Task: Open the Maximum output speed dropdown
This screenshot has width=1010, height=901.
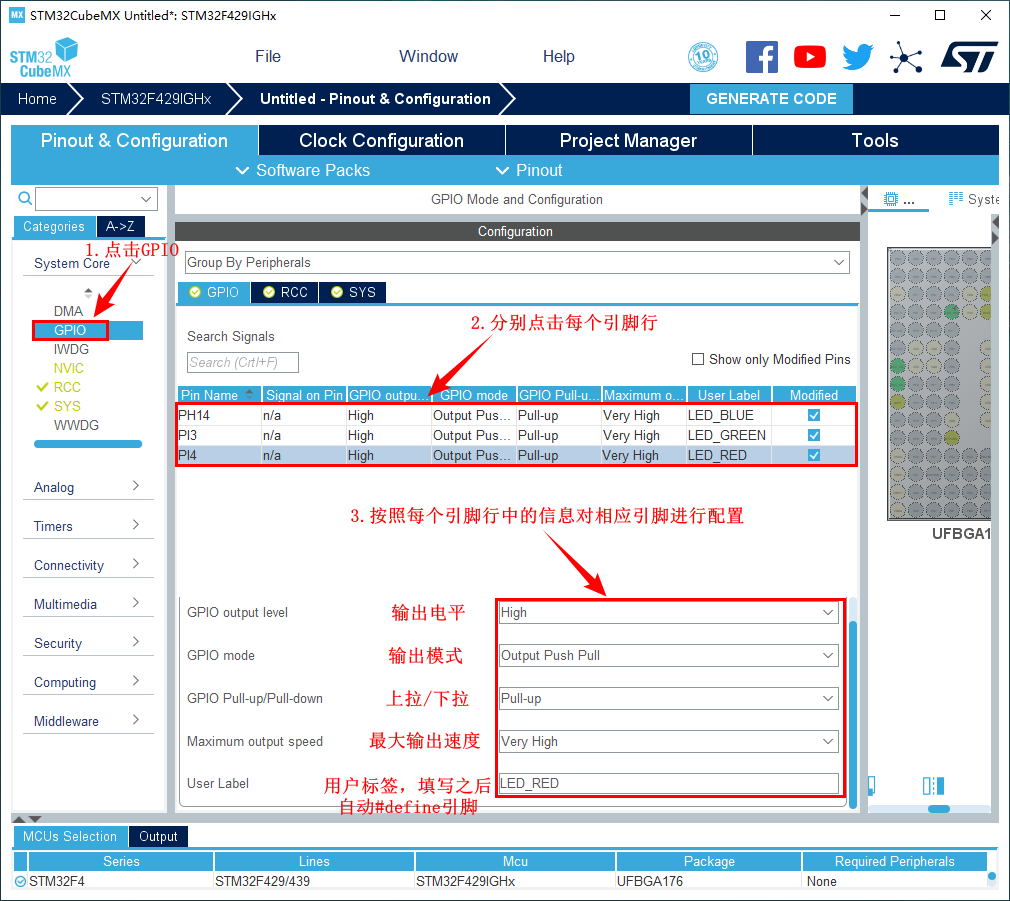Action: pyautogui.click(x=668, y=742)
